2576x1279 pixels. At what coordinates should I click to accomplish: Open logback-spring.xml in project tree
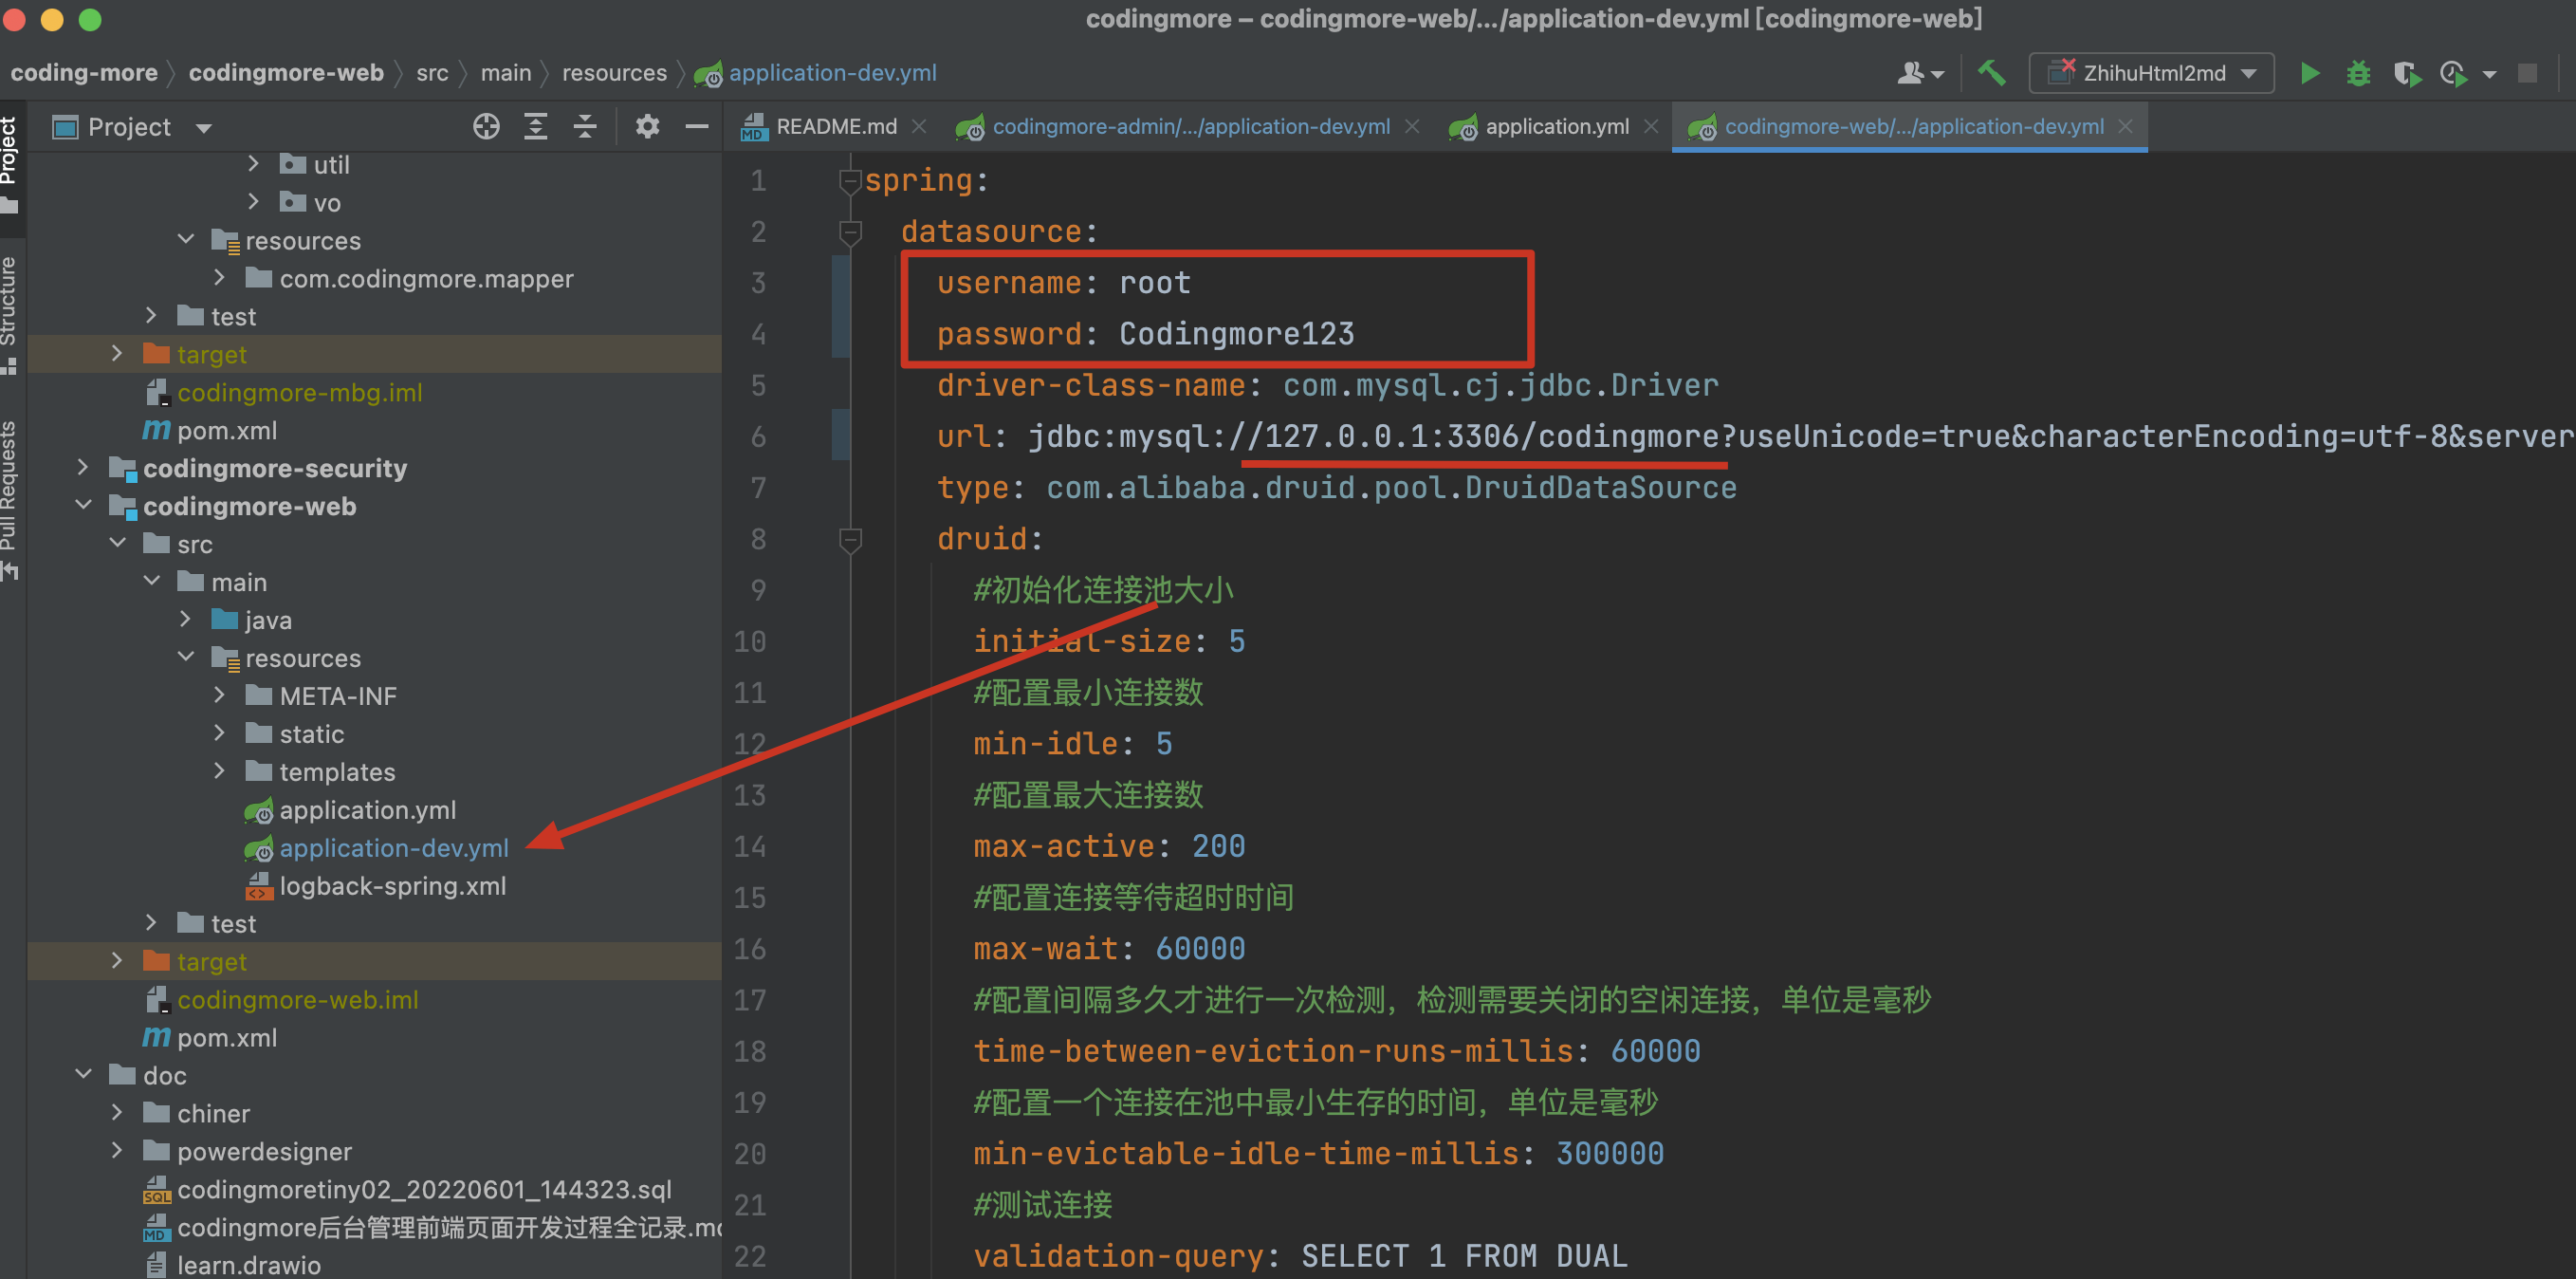click(x=392, y=886)
